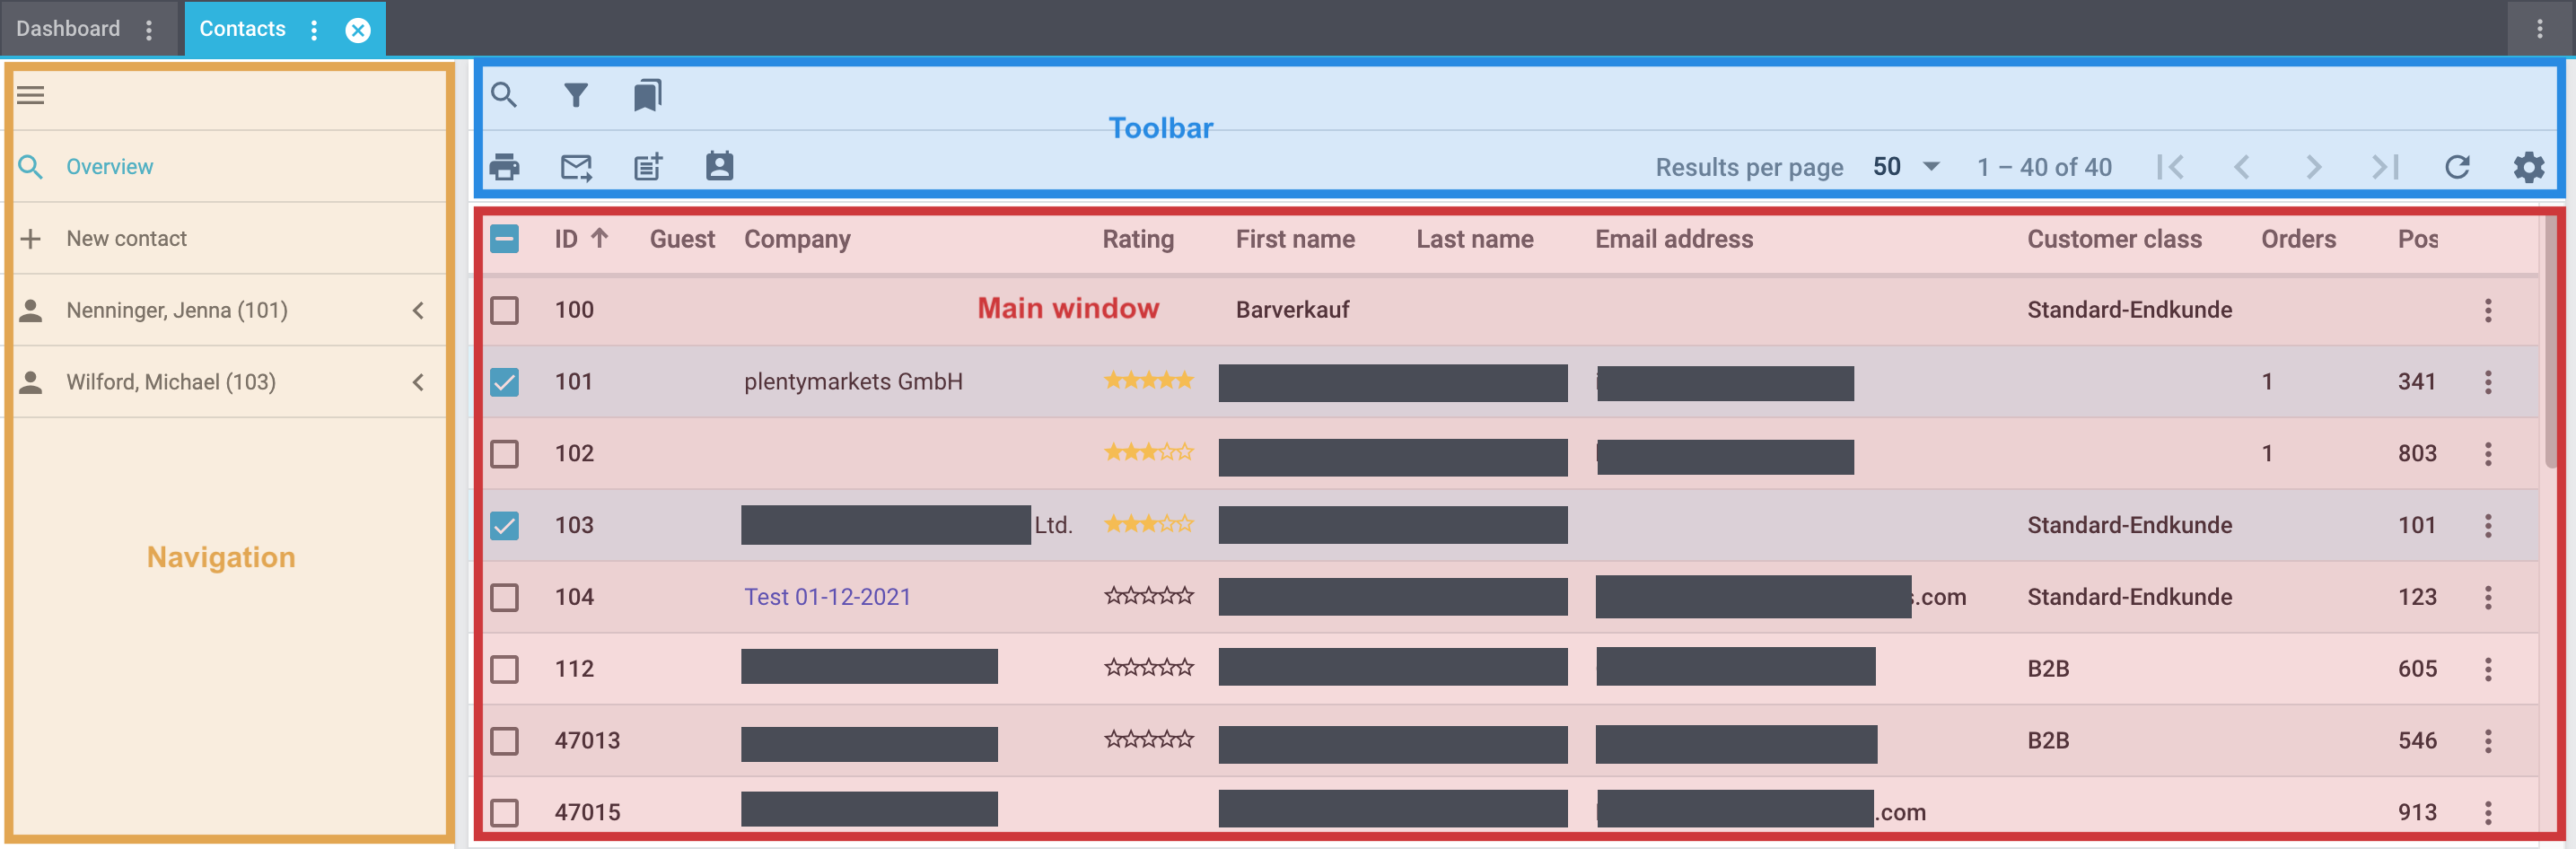Click the printer icon
This screenshot has height=849, width=2576.
click(x=504, y=167)
